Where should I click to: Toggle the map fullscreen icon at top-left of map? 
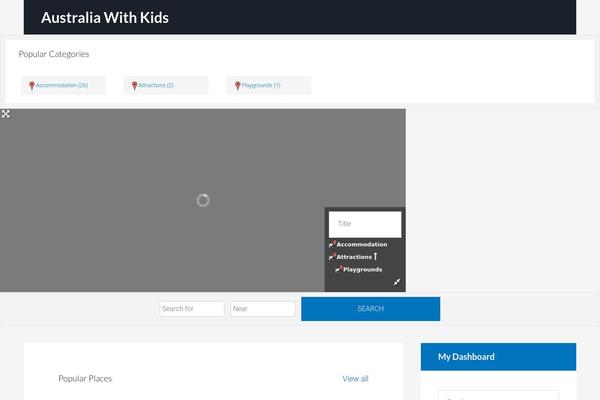6,114
